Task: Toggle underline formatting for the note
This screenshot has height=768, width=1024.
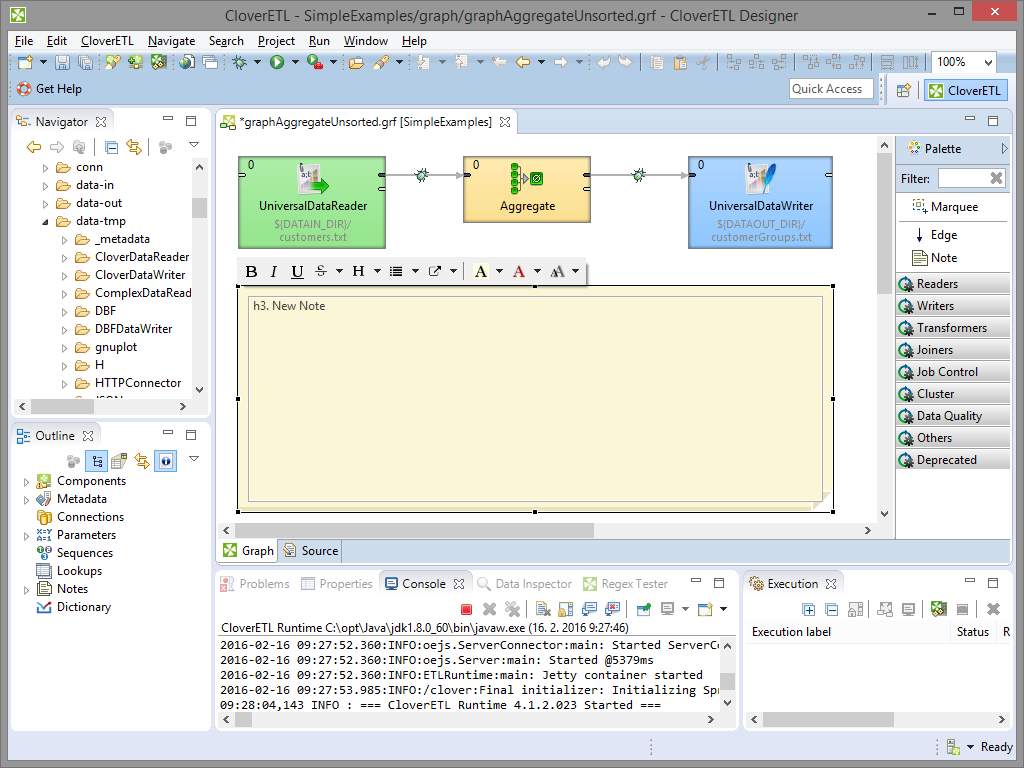Action: point(297,271)
